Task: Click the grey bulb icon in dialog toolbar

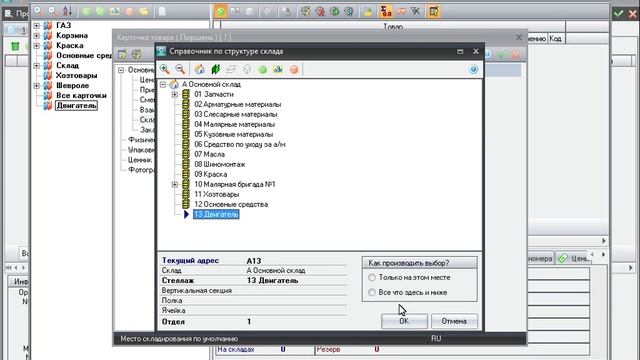Action: [x=247, y=69]
